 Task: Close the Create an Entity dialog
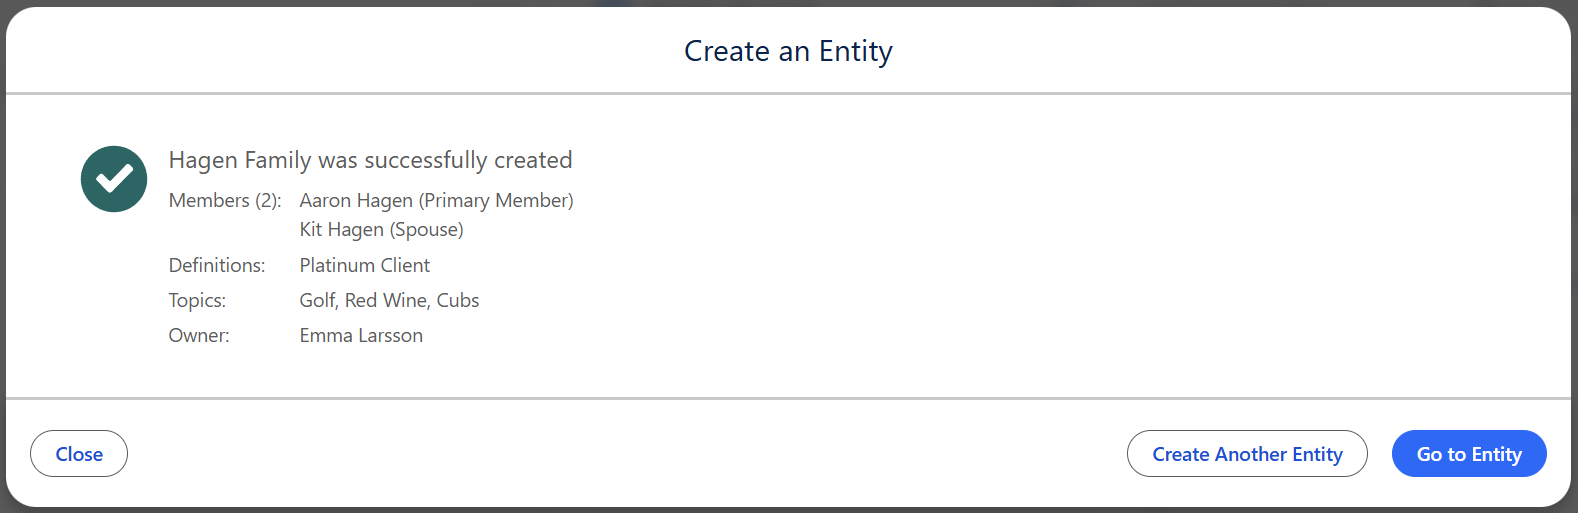tap(79, 454)
